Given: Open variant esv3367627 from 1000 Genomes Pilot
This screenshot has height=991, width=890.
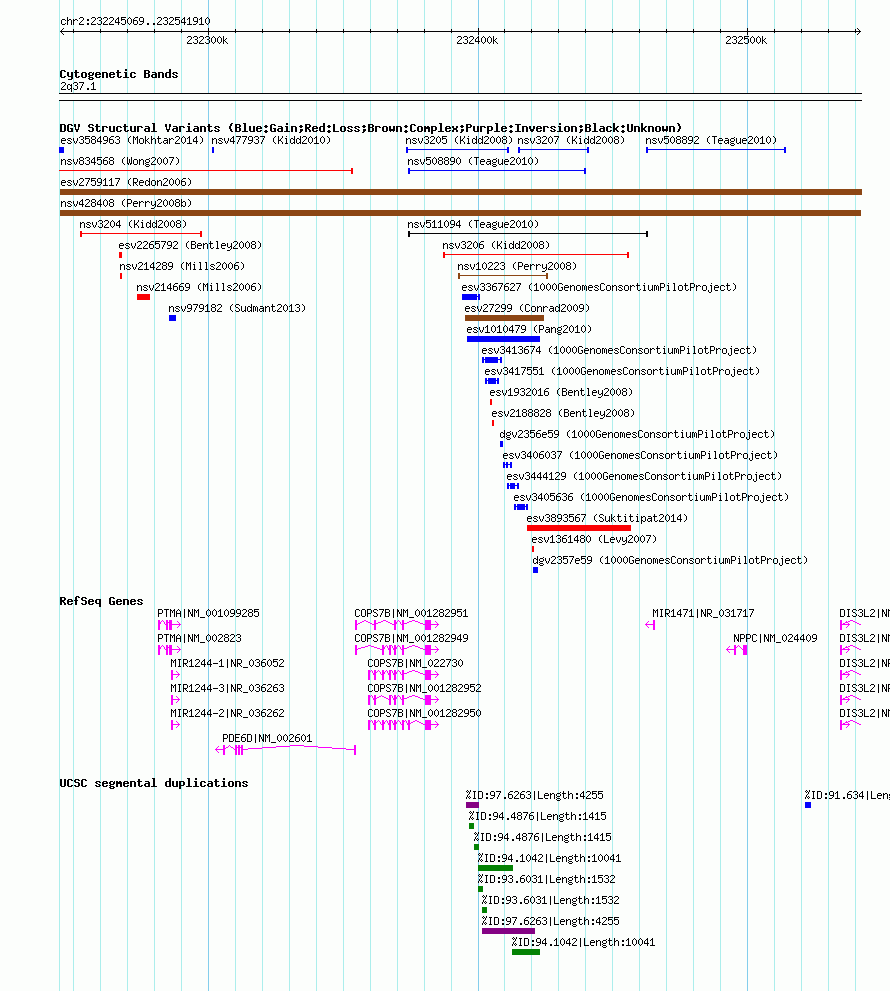Looking at the screenshot, I should 599,287.
